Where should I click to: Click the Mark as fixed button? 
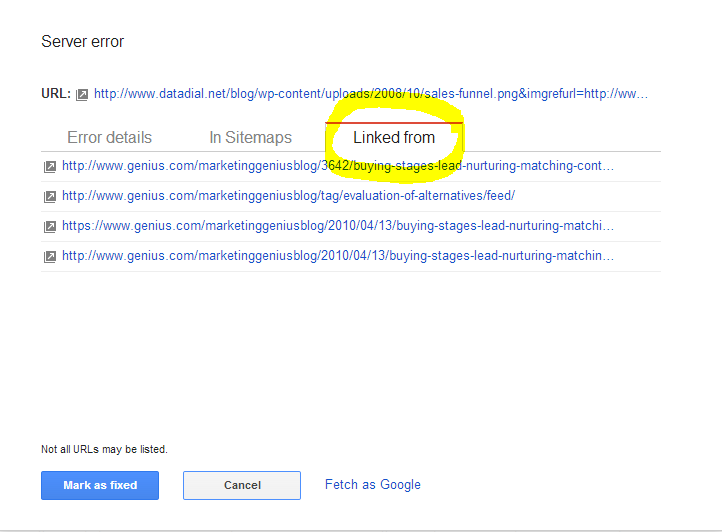pos(100,485)
